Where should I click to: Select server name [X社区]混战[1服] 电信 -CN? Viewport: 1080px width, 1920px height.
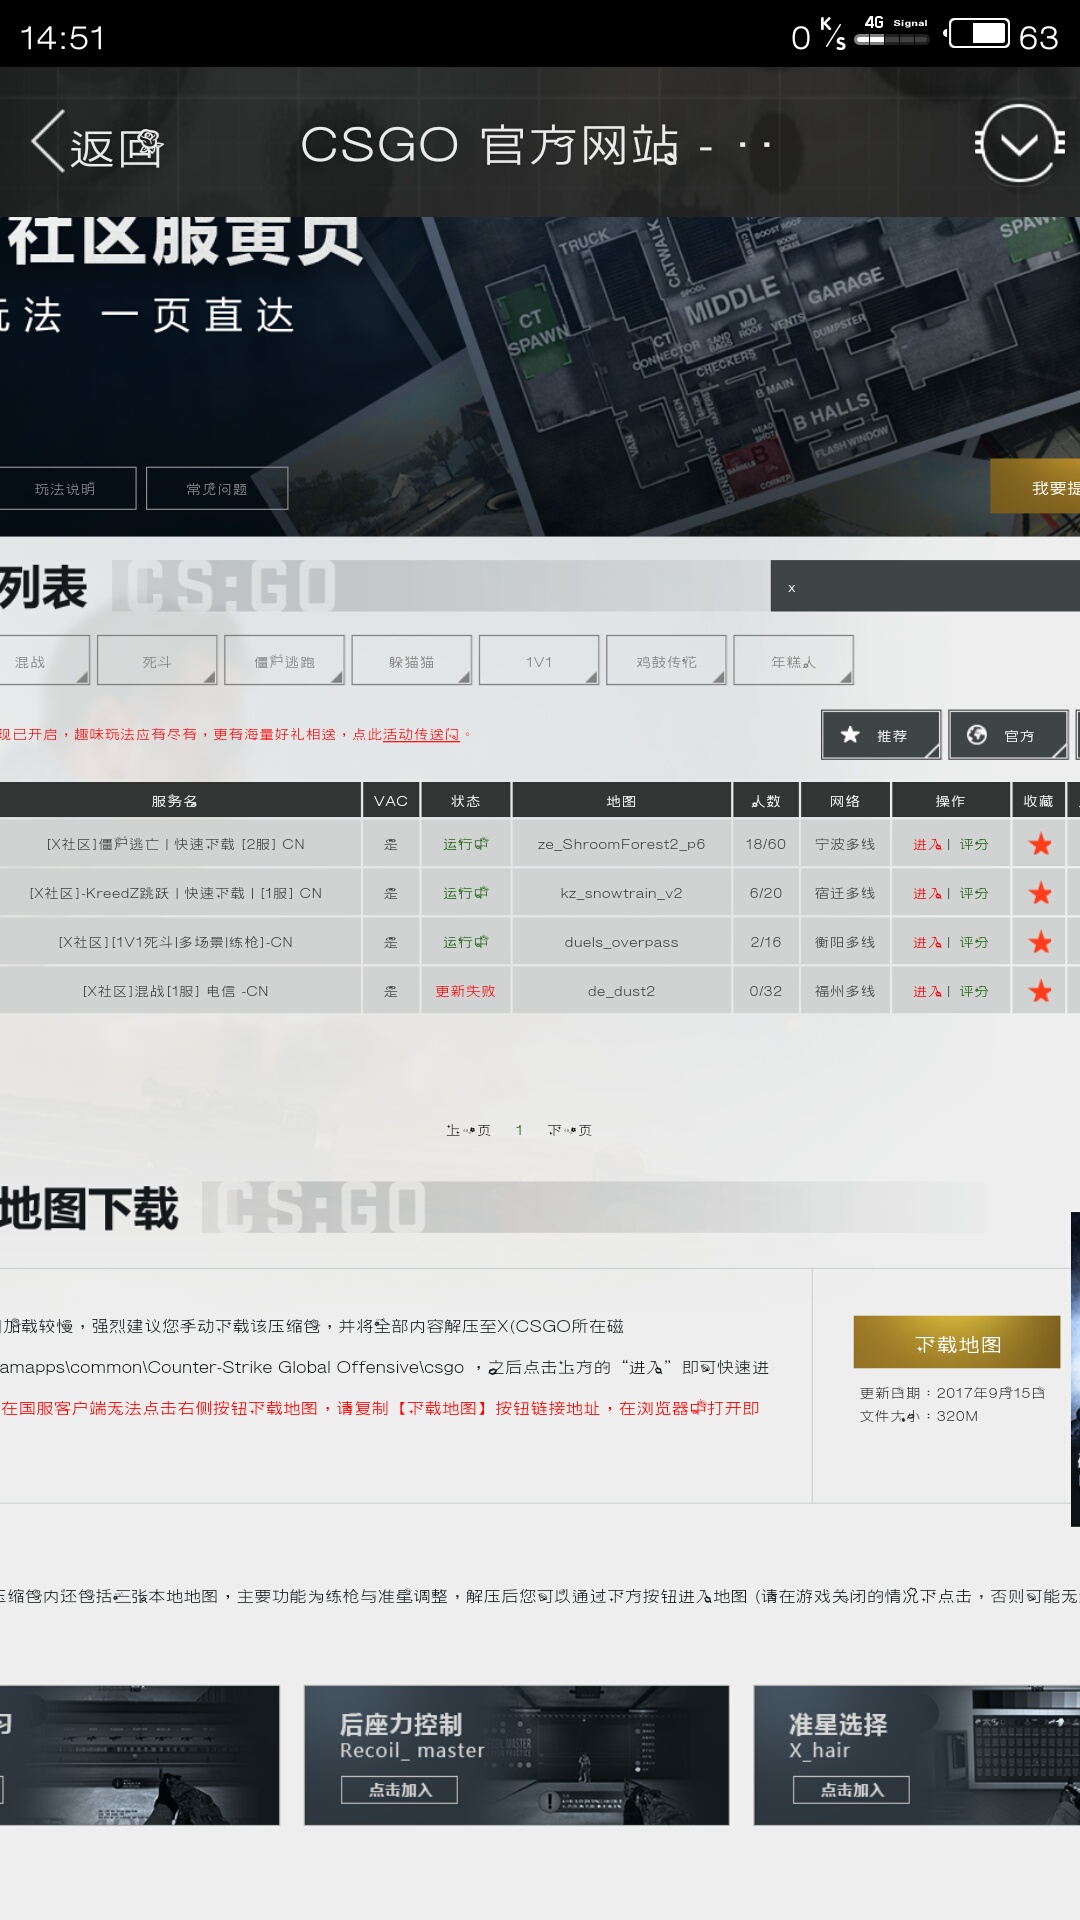[176, 991]
